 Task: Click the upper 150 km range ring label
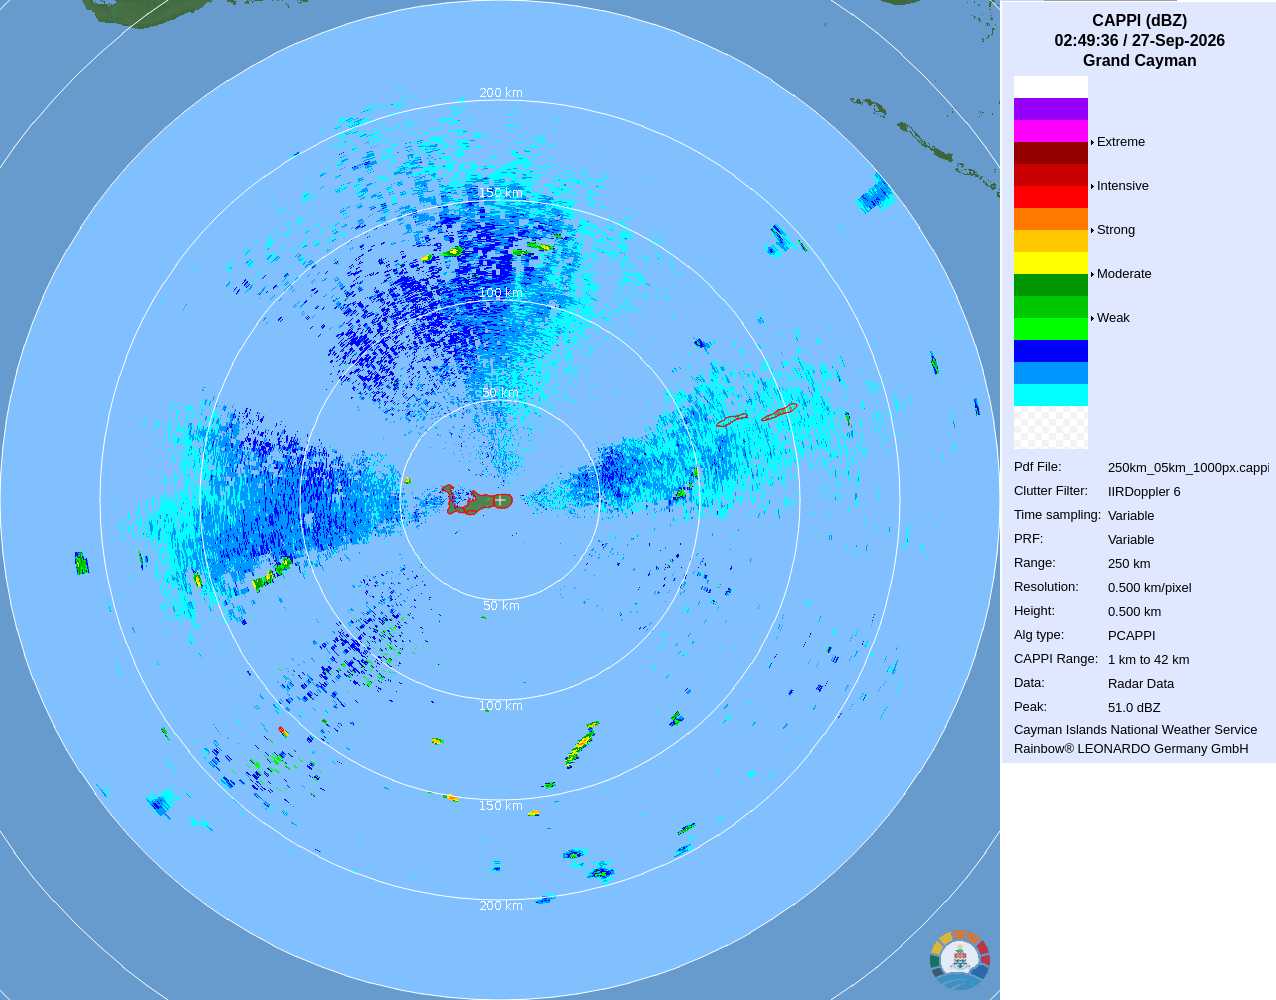(x=501, y=193)
